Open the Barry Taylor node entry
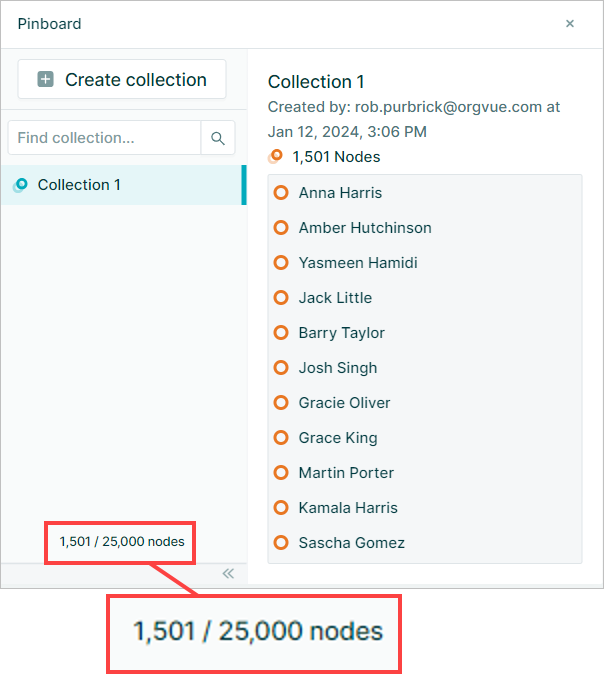Viewport: 604px width, 674px height. (342, 333)
